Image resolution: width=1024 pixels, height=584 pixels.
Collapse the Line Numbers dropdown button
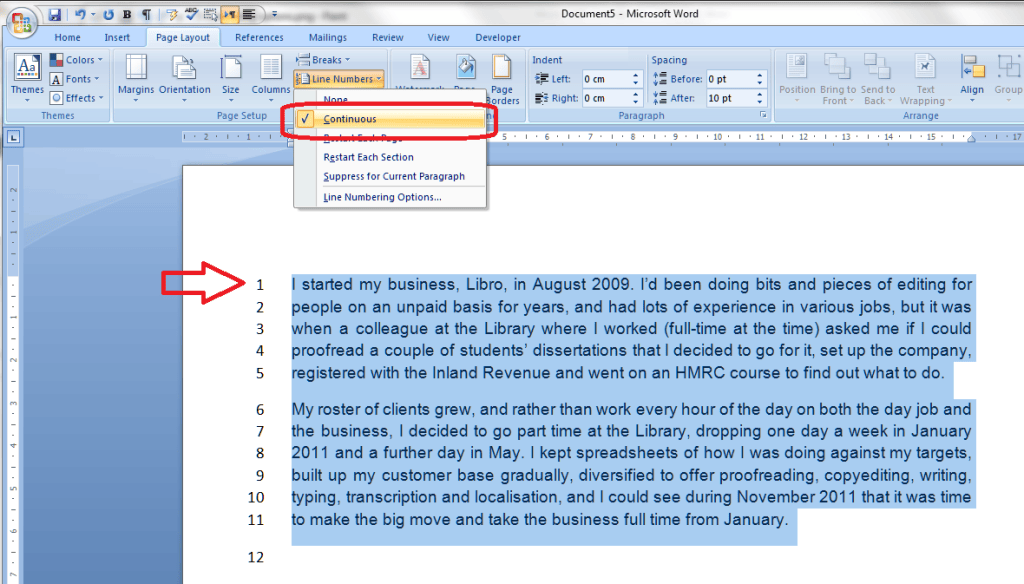[x=338, y=79]
